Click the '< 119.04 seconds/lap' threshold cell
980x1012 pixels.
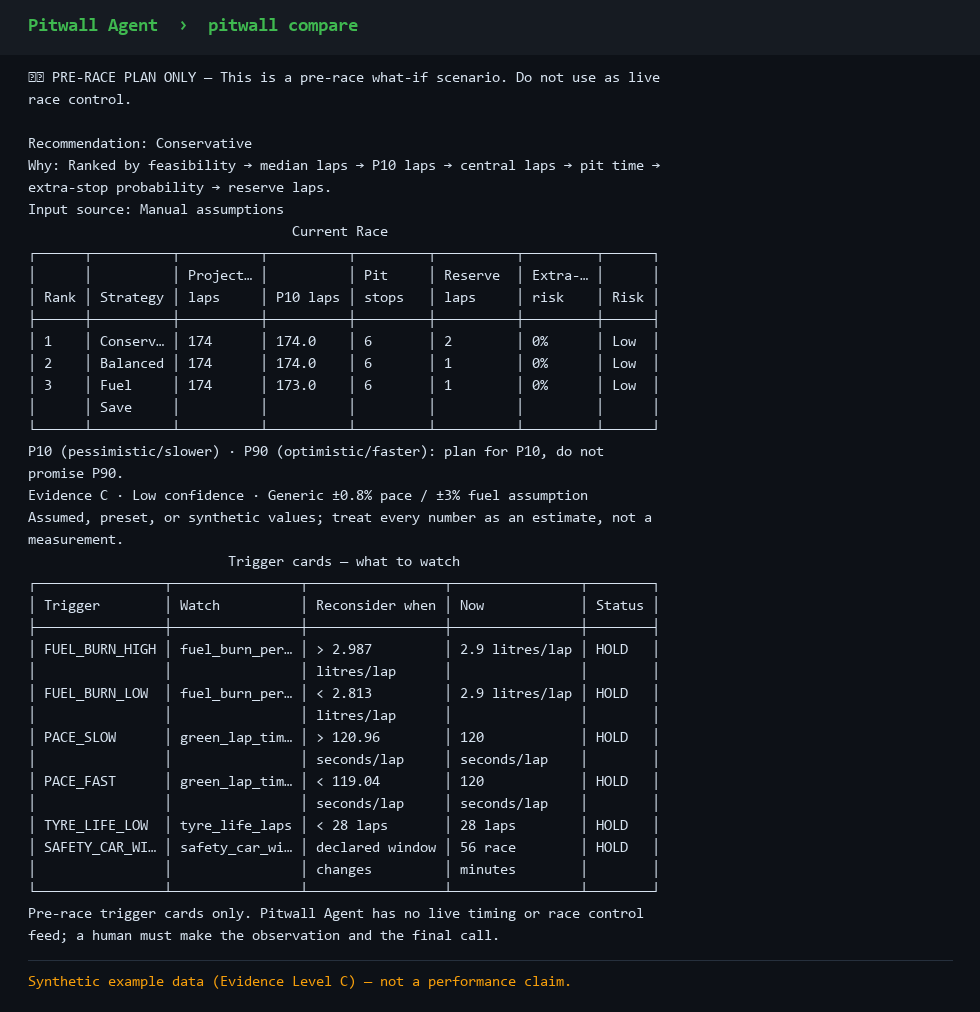(360, 792)
